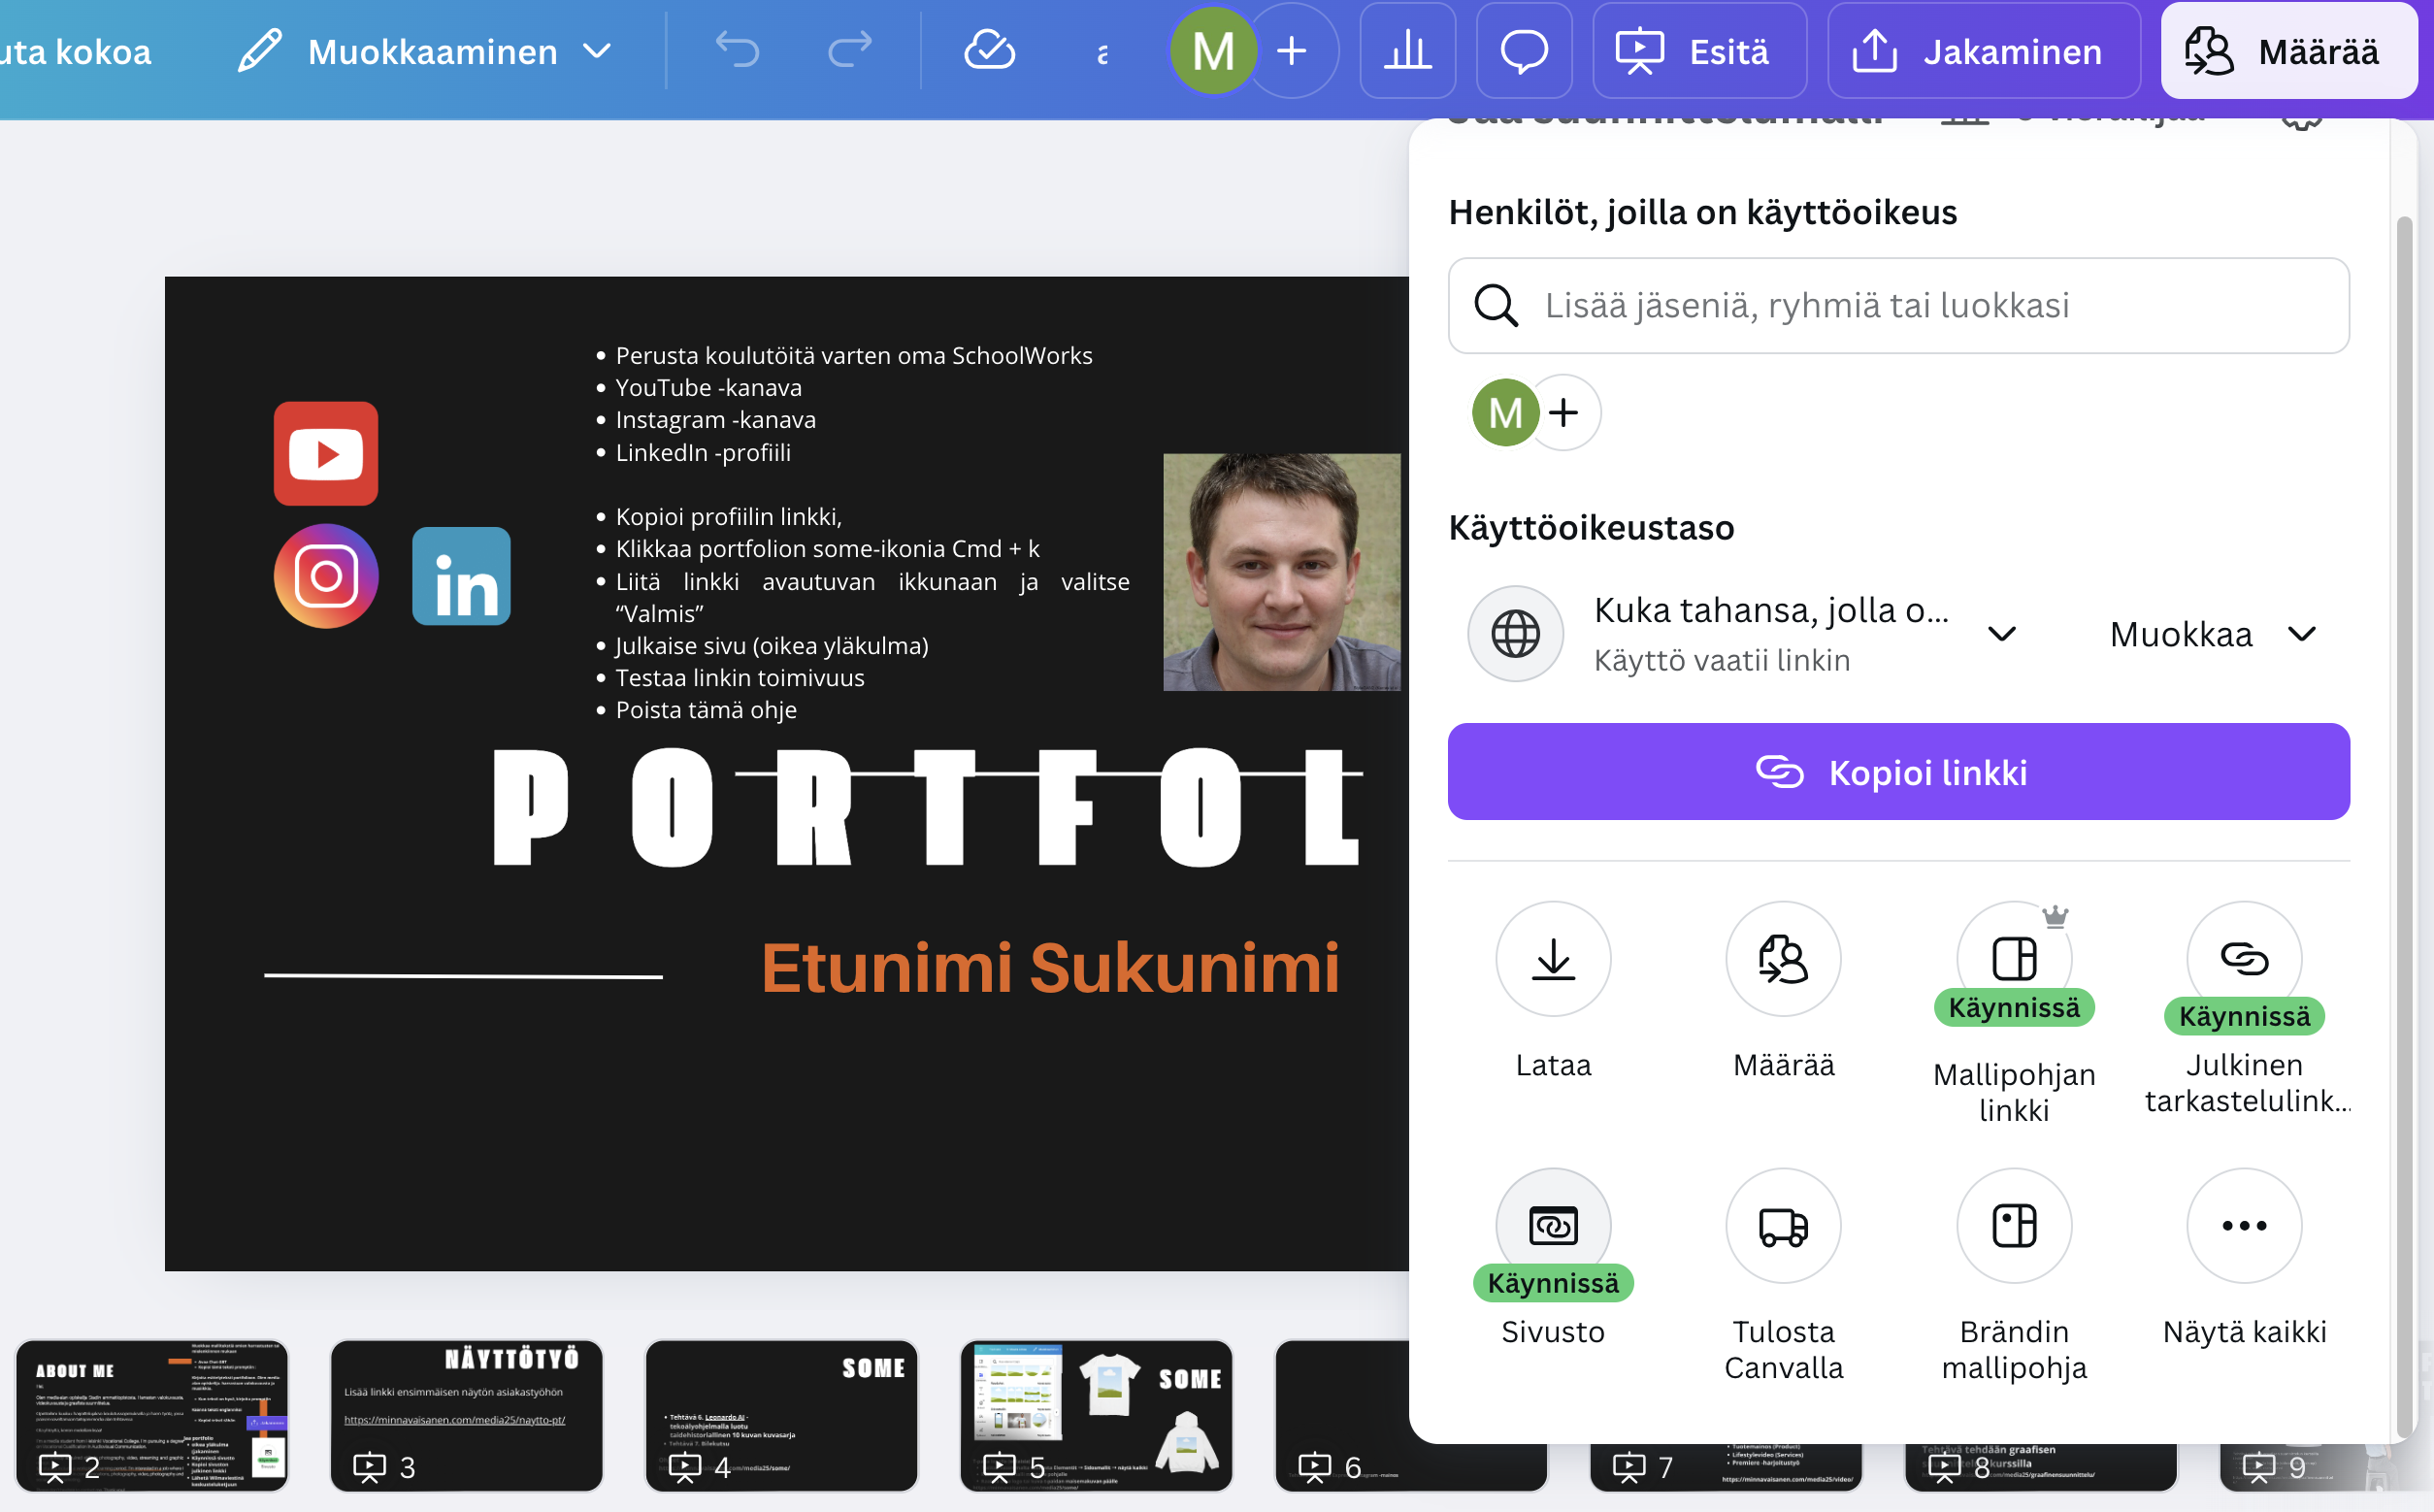Open the Muokkaa permission dropdown
The width and height of the screenshot is (2434, 1512).
(x=2212, y=634)
